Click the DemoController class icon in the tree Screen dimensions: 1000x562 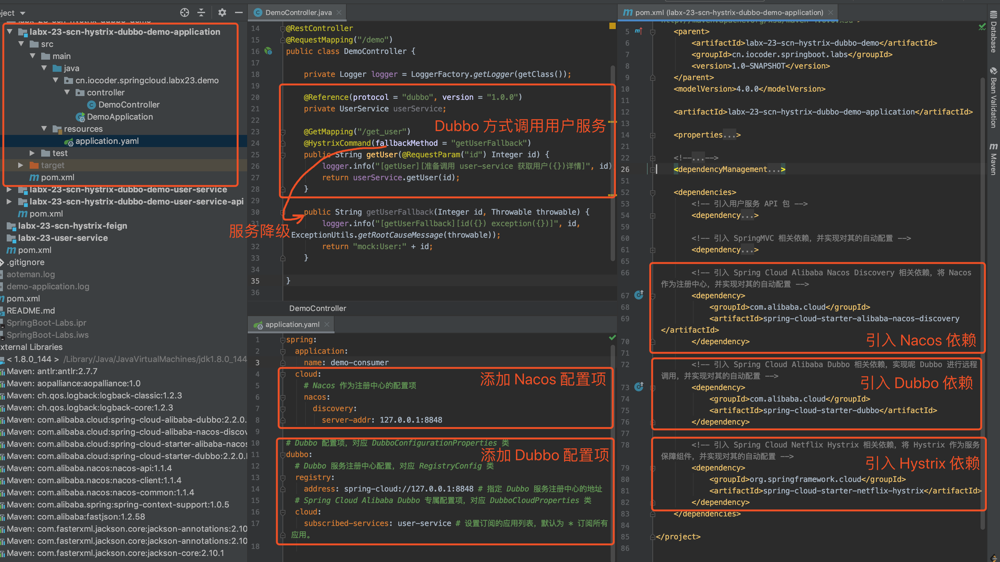tap(91, 105)
